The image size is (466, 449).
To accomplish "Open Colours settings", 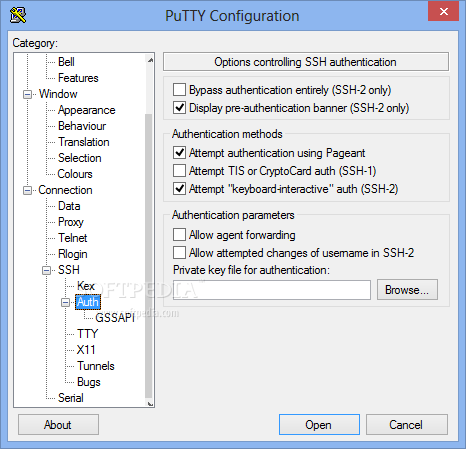I will [75, 174].
